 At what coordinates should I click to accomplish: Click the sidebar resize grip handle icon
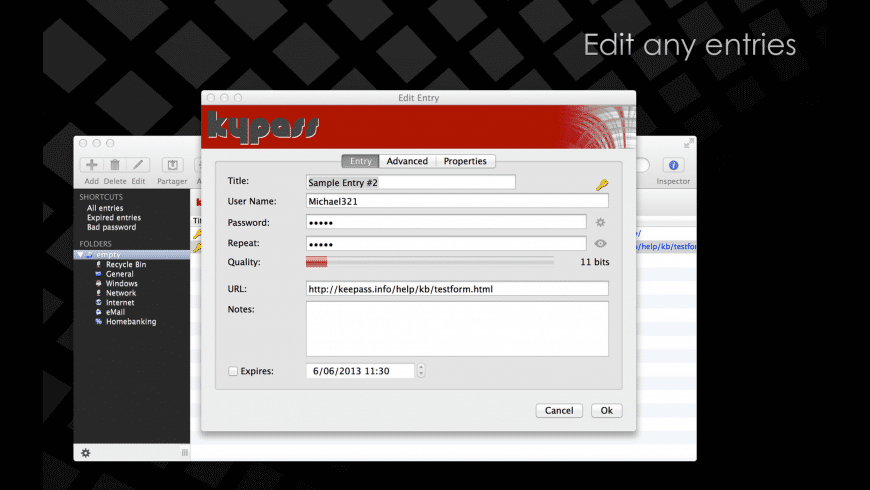coord(185,453)
